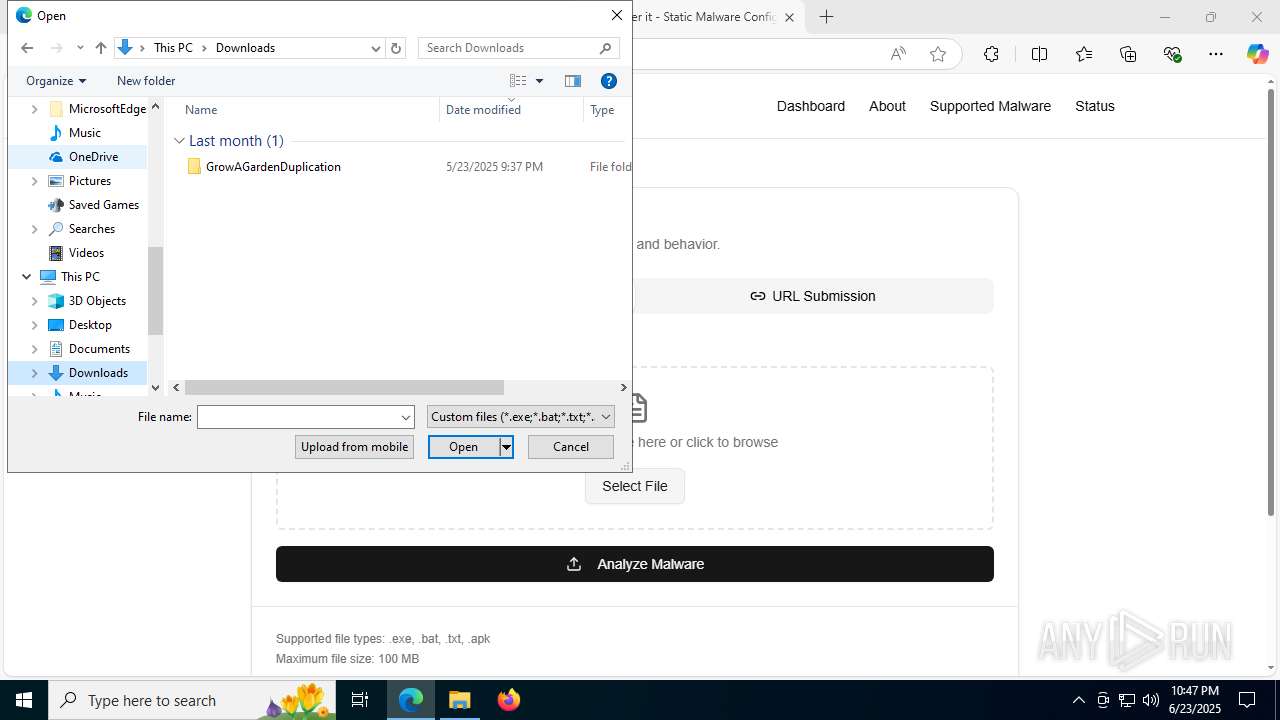Click the File name input field

(298, 417)
